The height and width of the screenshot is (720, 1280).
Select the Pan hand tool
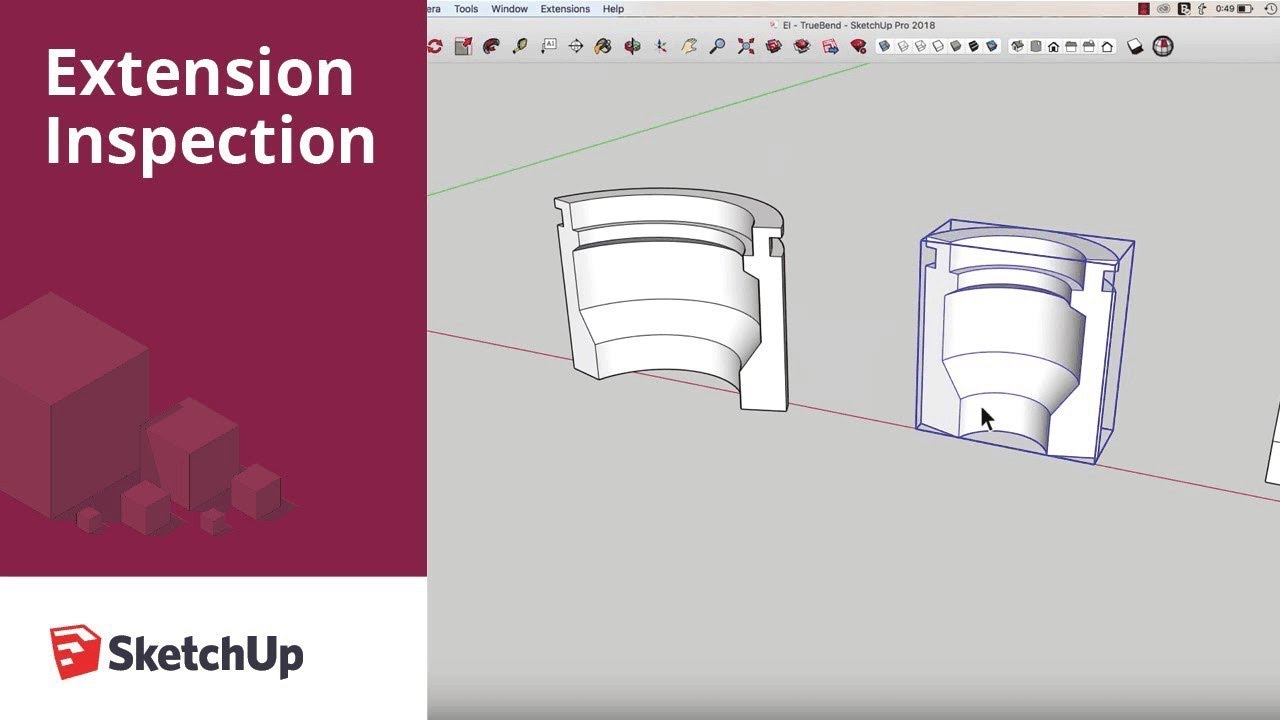point(689,46)
